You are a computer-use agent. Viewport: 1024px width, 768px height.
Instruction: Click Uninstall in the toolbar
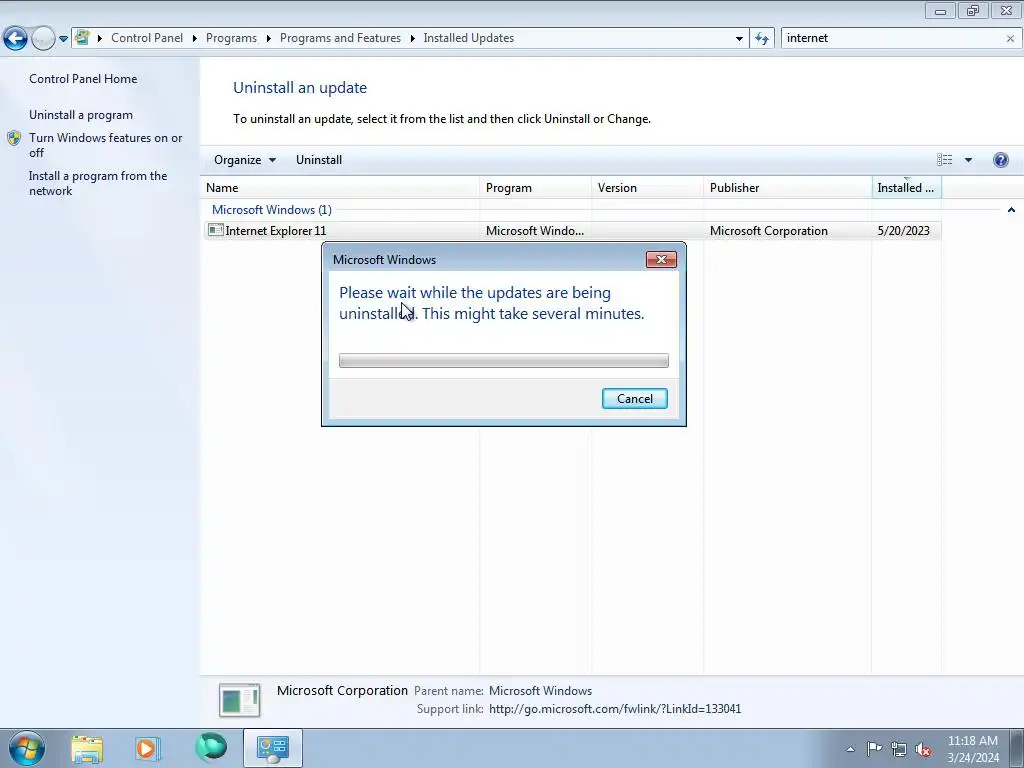[319, 160]
